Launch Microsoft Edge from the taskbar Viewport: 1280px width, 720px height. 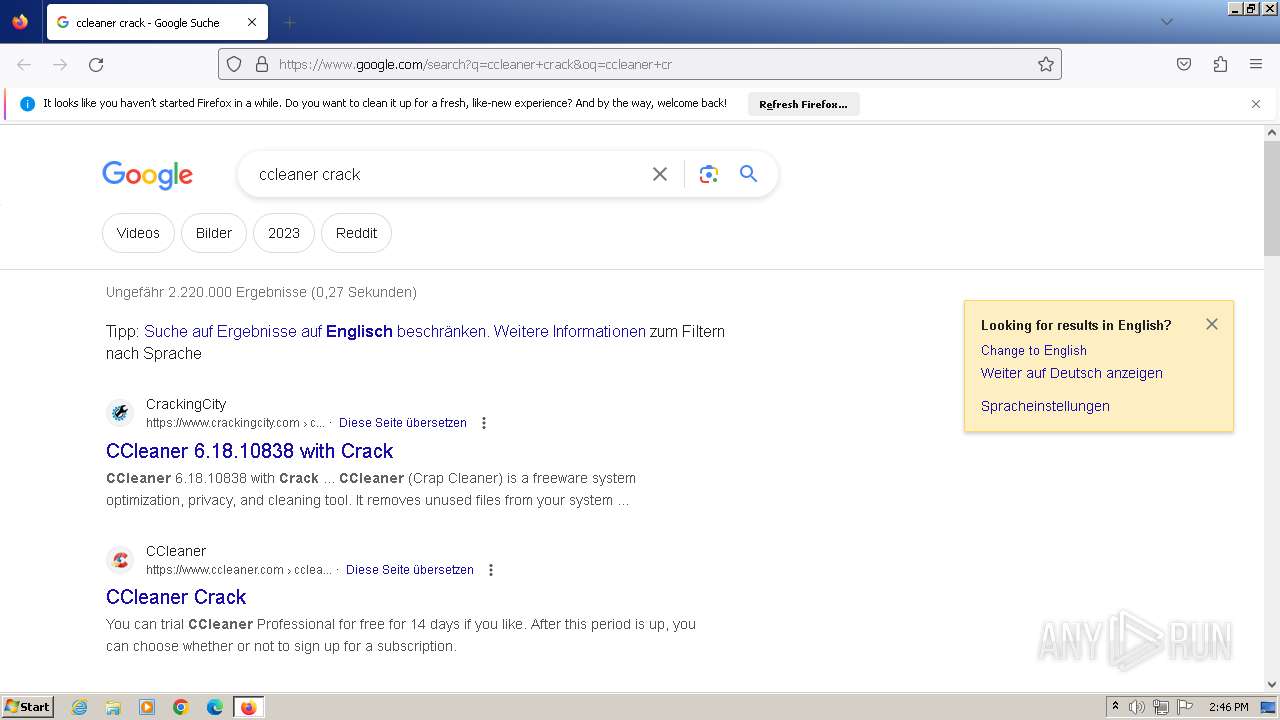(x=214, y=707)
